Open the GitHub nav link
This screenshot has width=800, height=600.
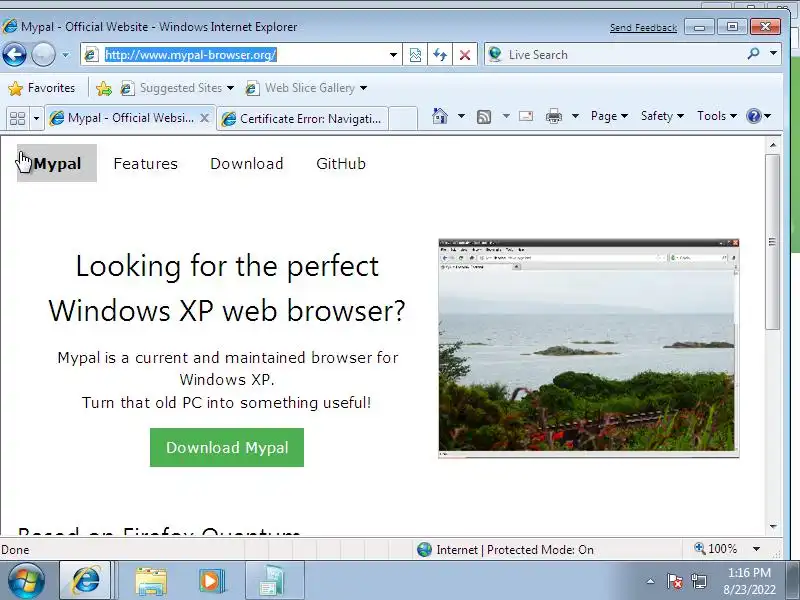(x=341, y=164)
